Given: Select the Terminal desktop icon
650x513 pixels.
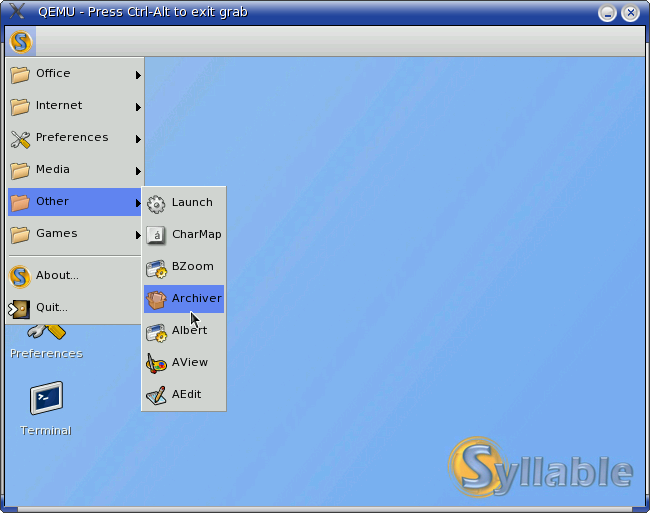Looking at the screenshot, I should coord(46,398).
